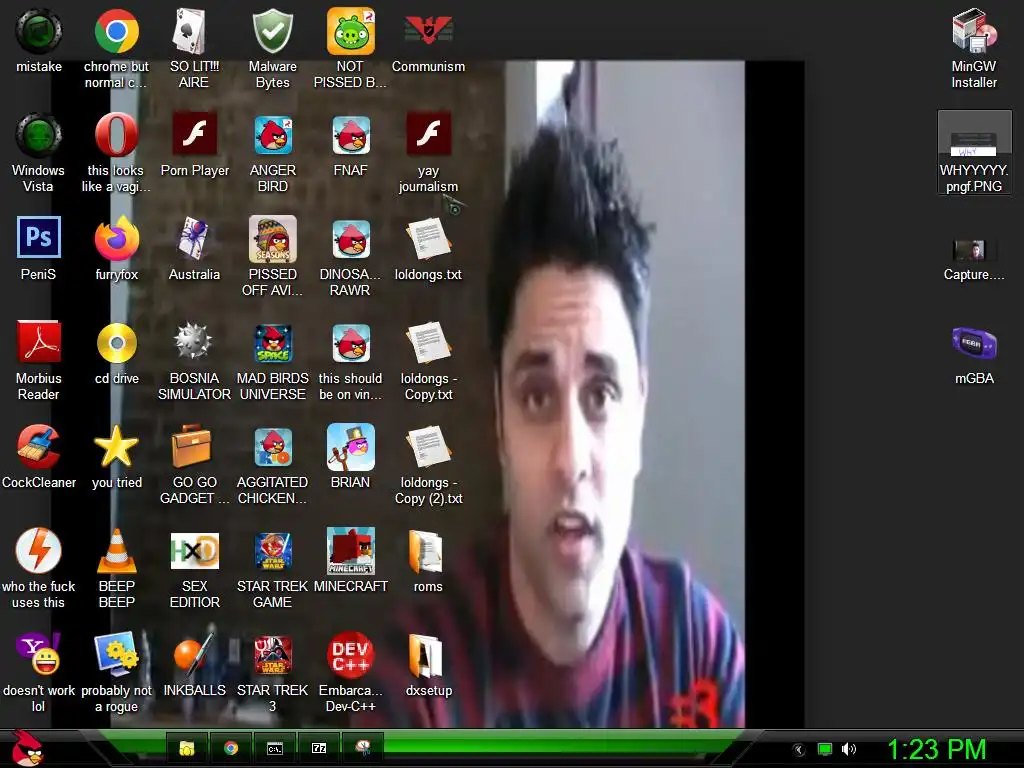1024x768 pixels.
Task: Show hidden tray icons arrow
Action: click(799, 750)
